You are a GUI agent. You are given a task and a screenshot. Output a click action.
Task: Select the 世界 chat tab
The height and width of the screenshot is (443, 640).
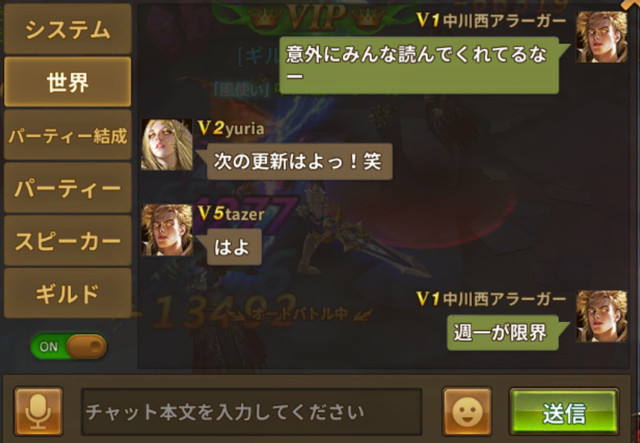coord(68,82)
